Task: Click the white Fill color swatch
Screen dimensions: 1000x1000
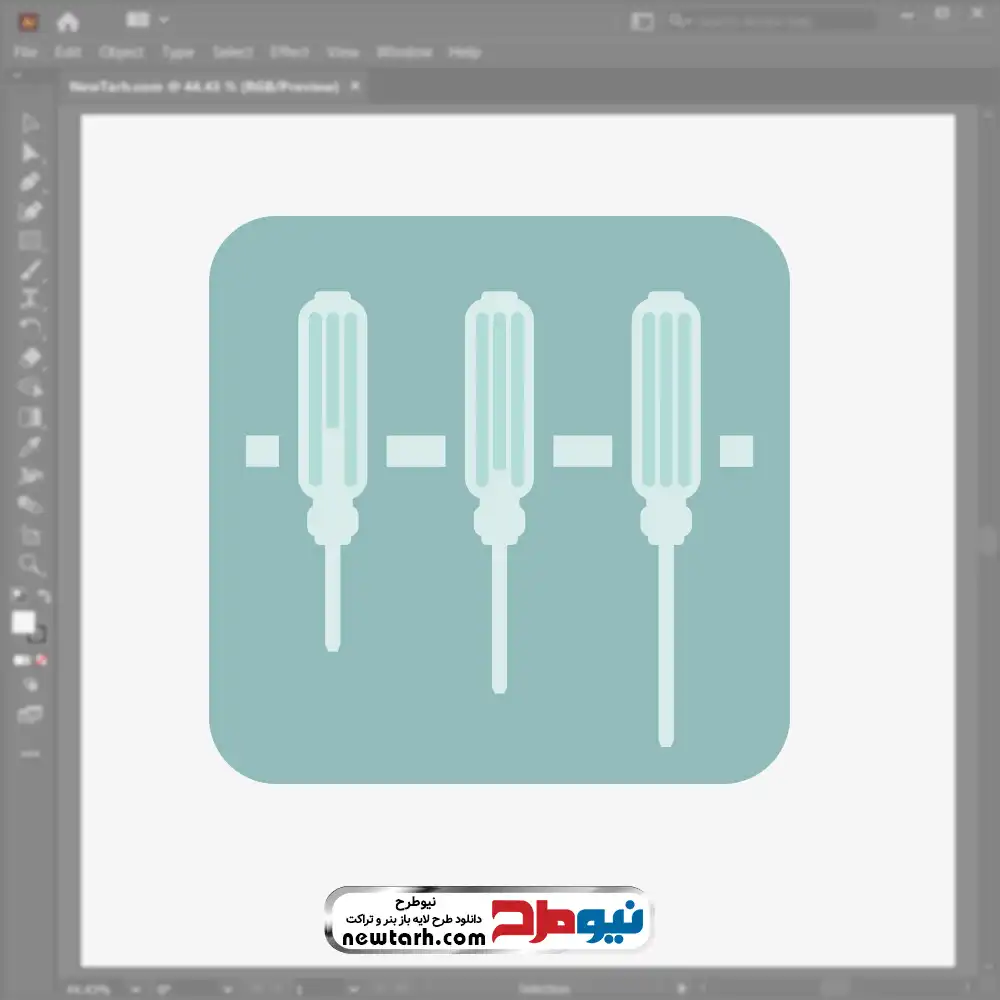Action: coord(23,622)
